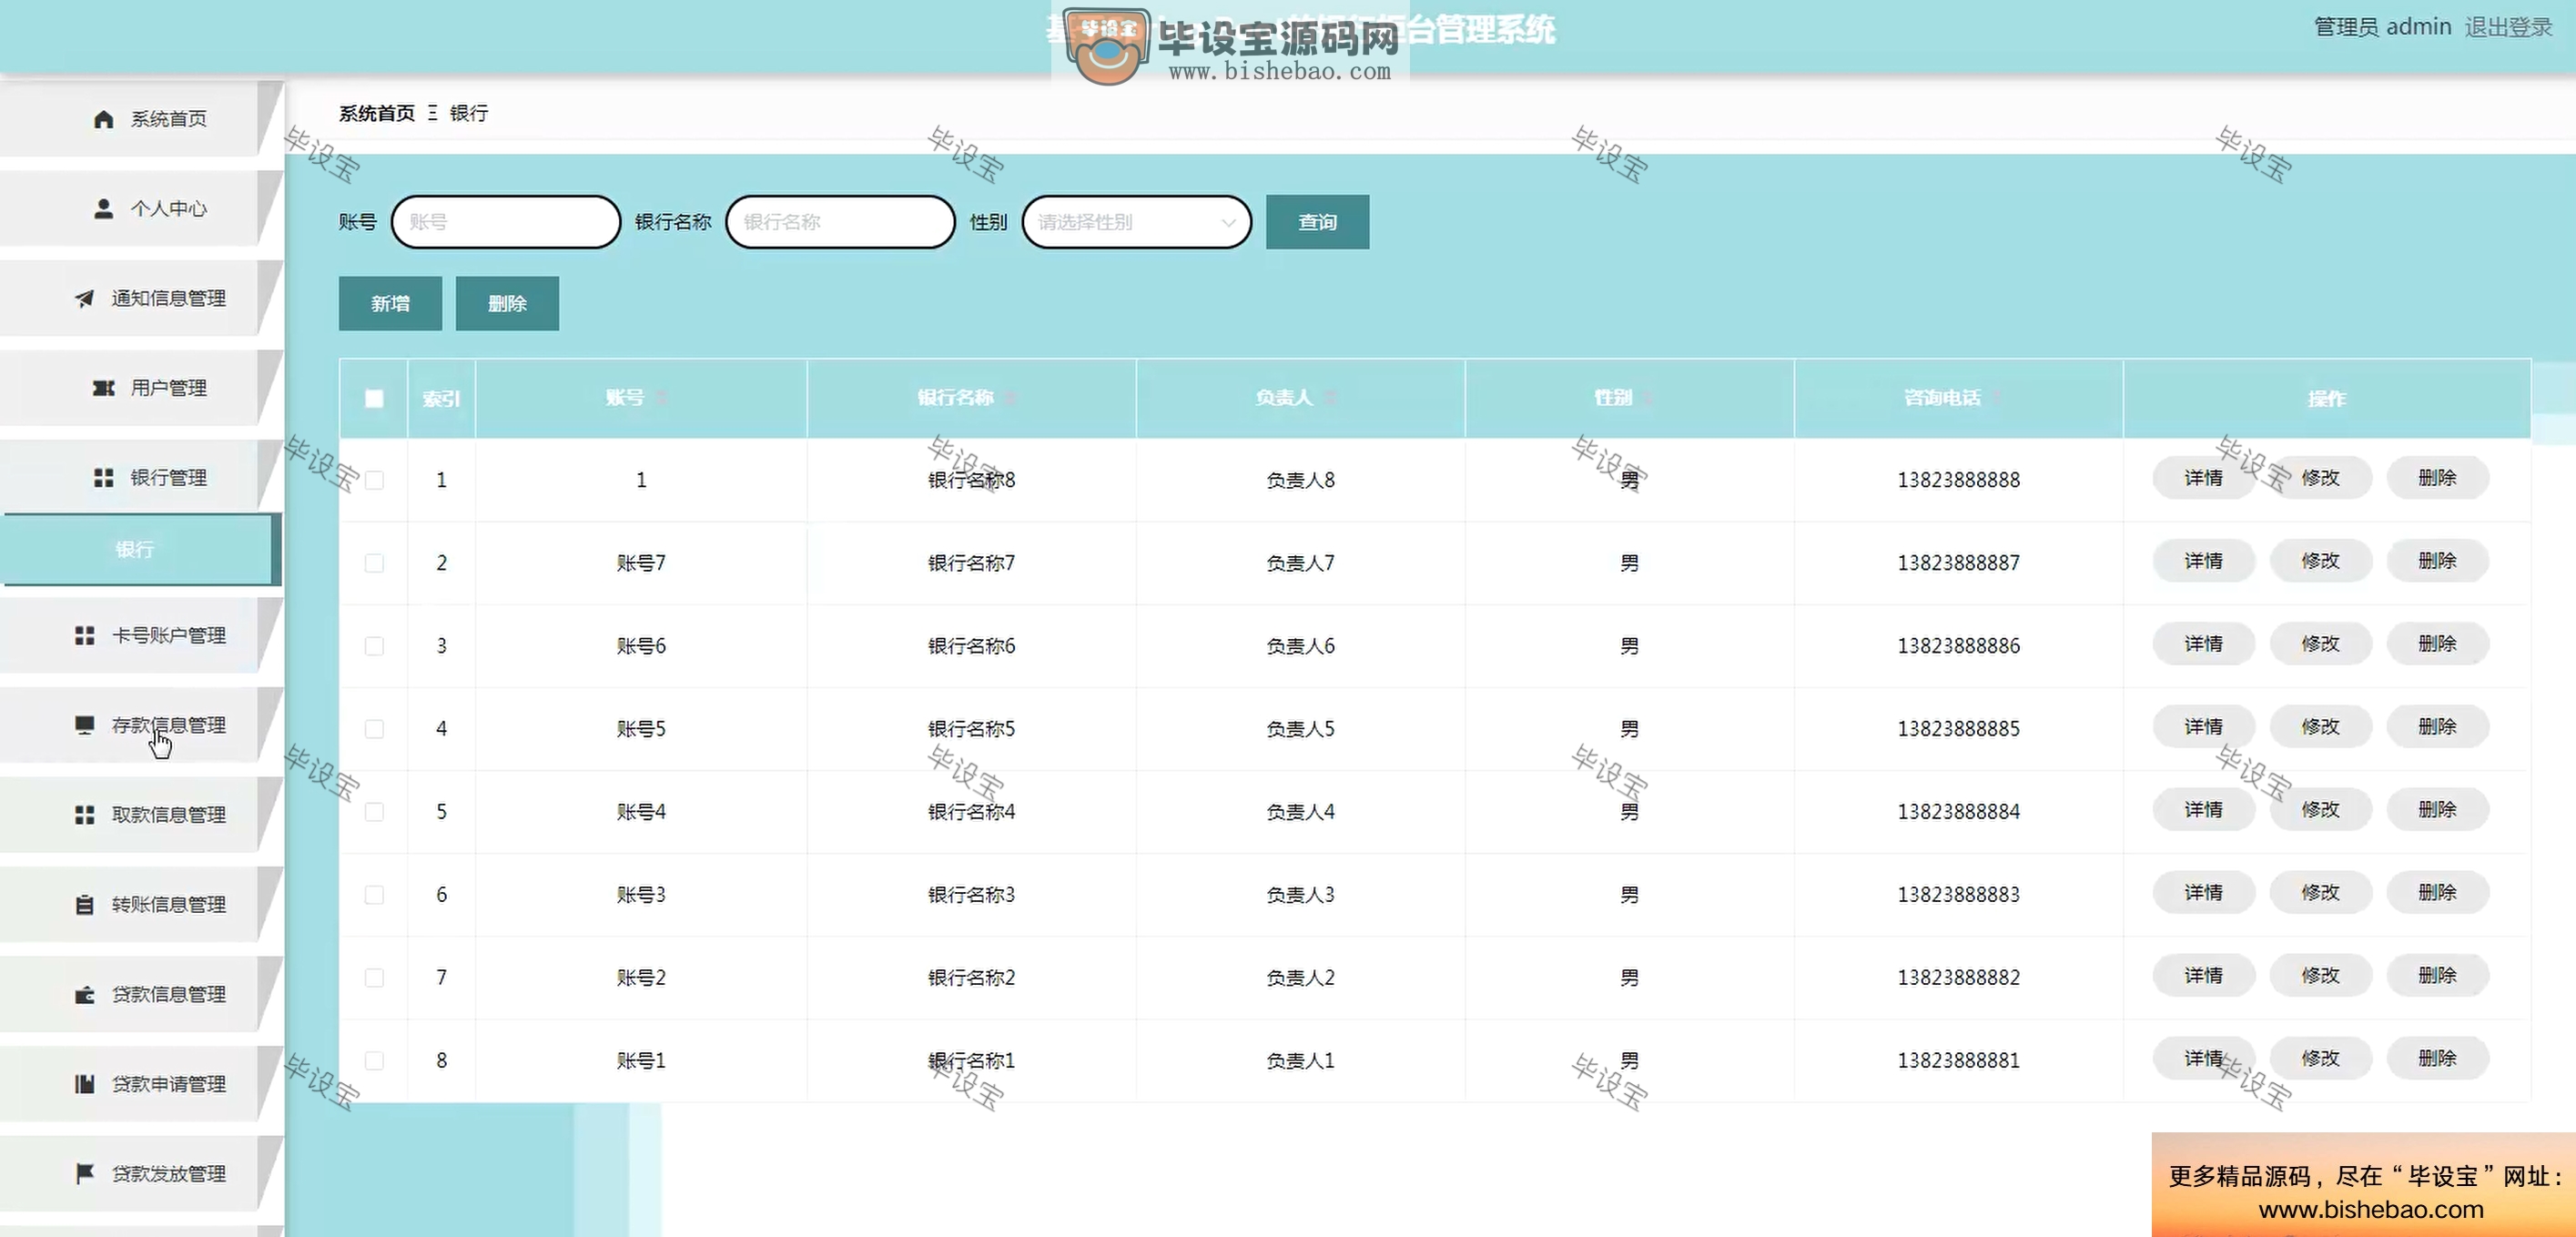The width and height of the screenshot is (2576, 1237).
Task: Open the 请选择性别 dropdown
Action: [x=1136, y=222]
